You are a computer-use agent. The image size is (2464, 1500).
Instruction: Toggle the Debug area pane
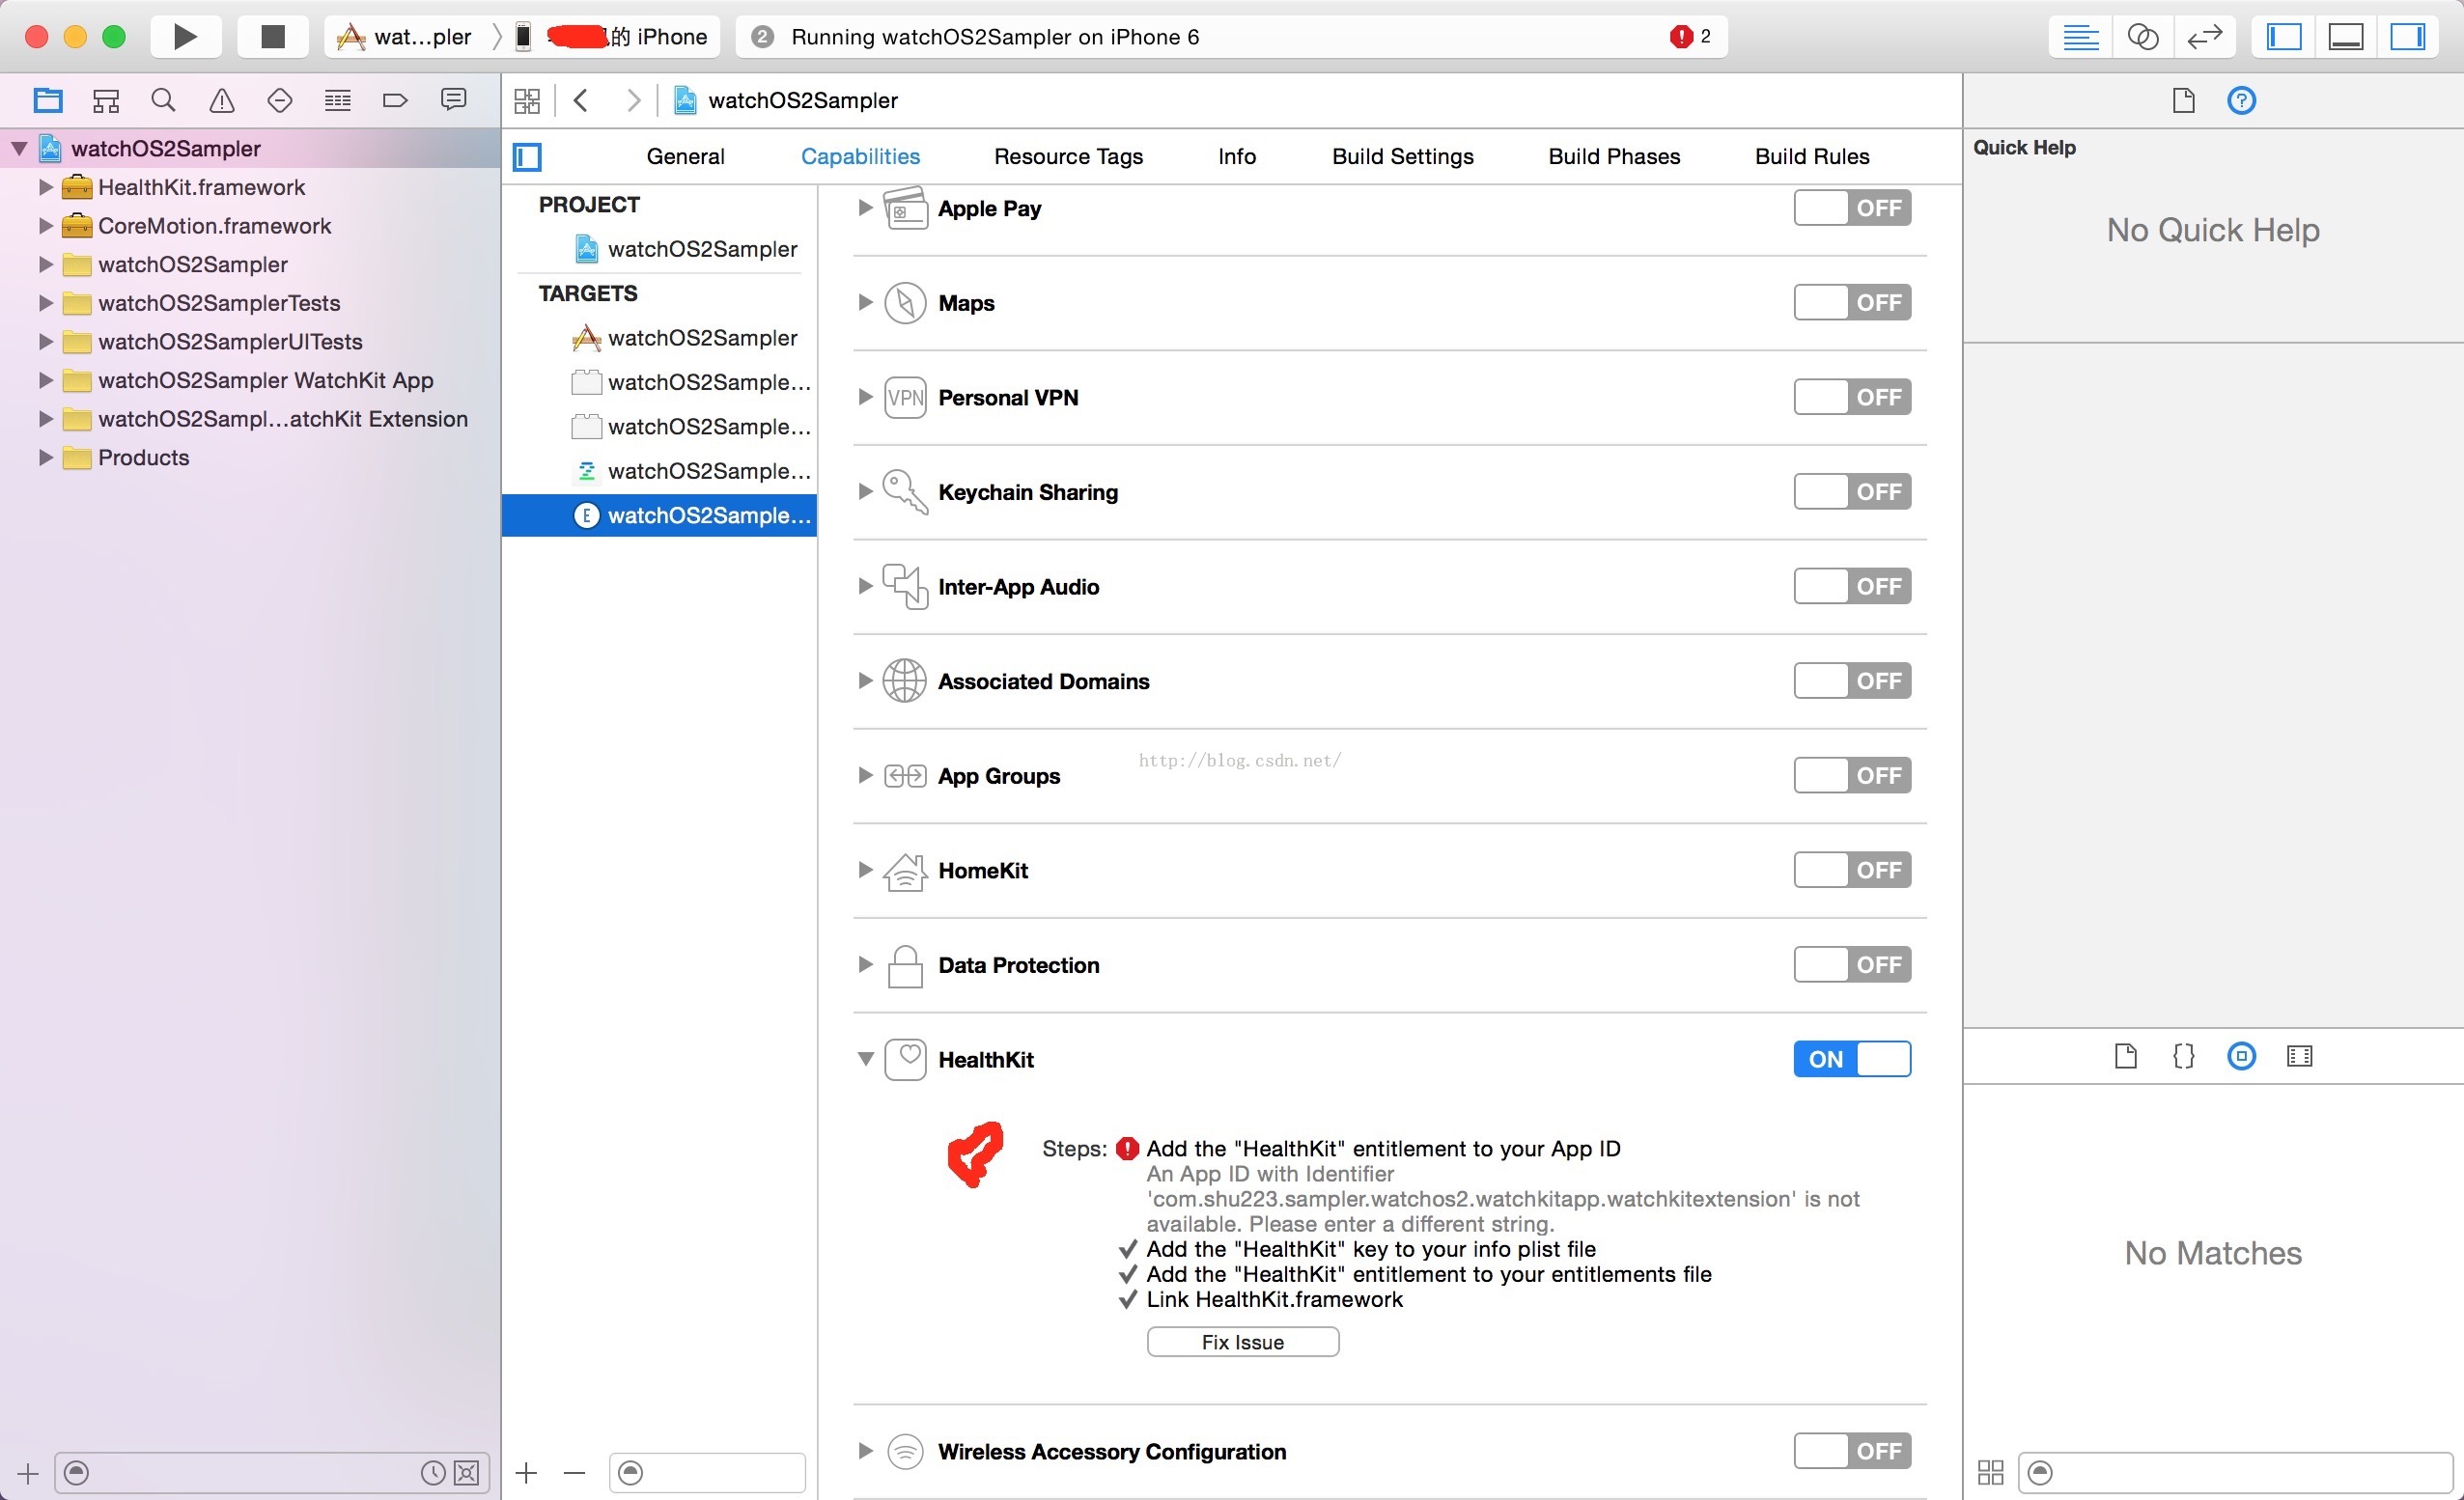point(2346,37)
